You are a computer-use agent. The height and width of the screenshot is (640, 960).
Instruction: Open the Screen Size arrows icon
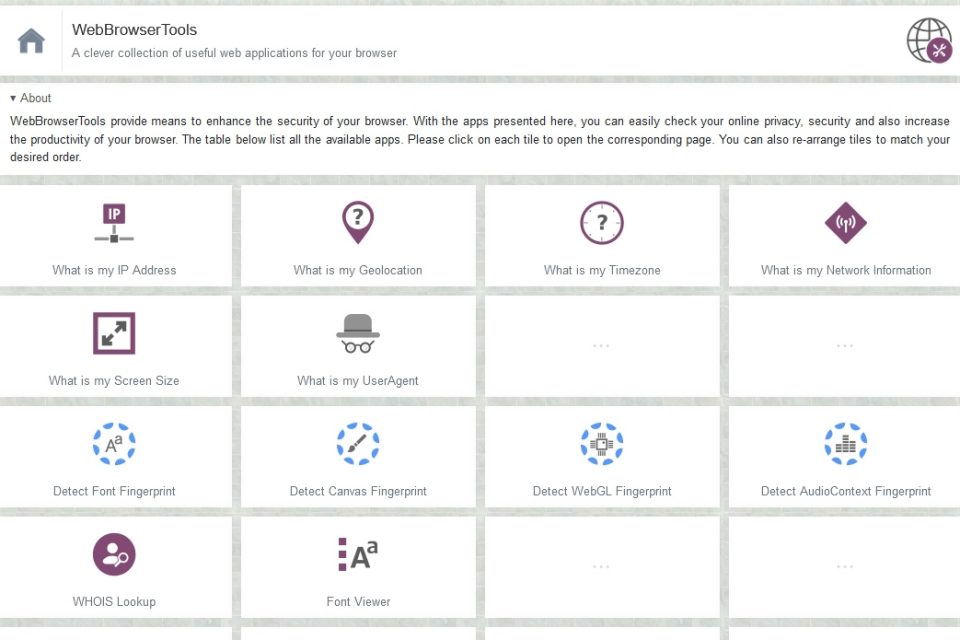[x=114, y=333]
